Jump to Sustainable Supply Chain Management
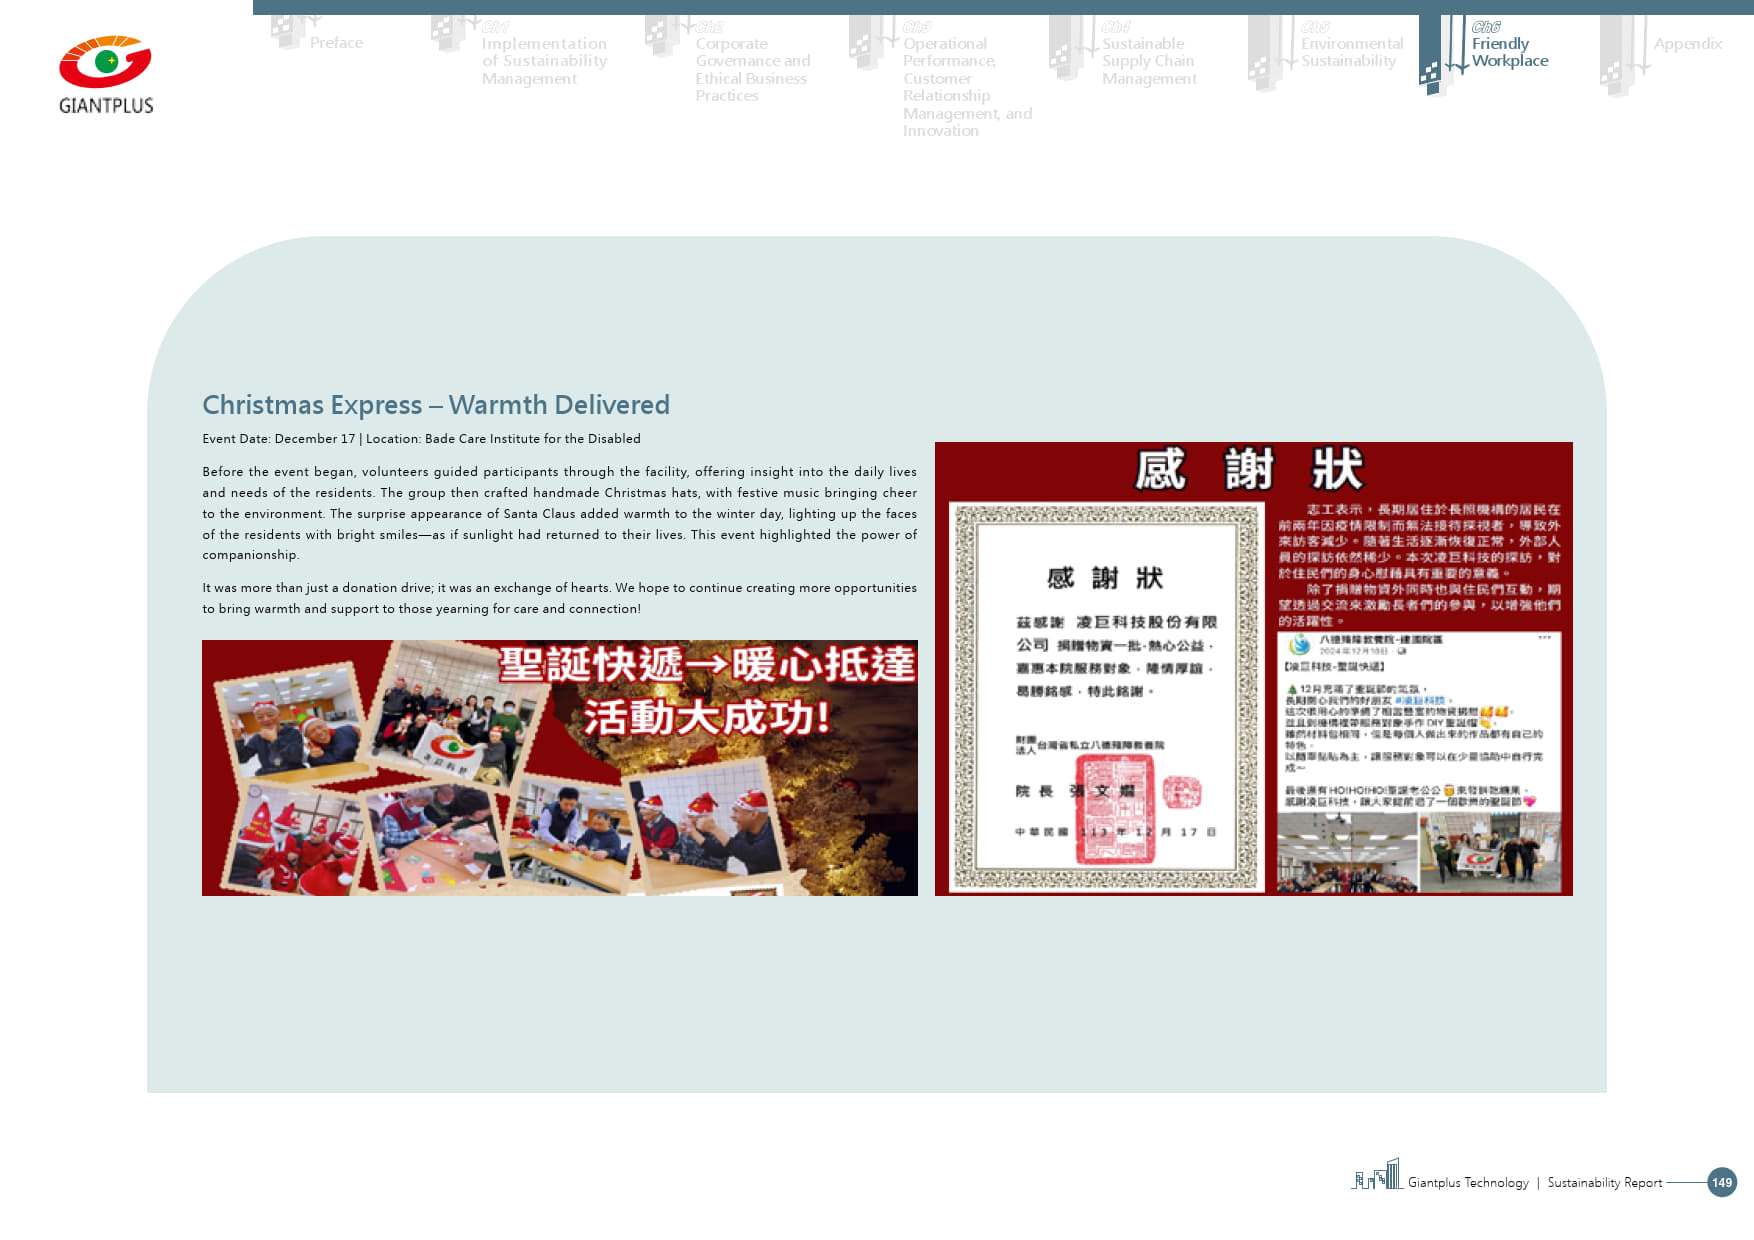1754x1240 pixels. coord(1149,61)
